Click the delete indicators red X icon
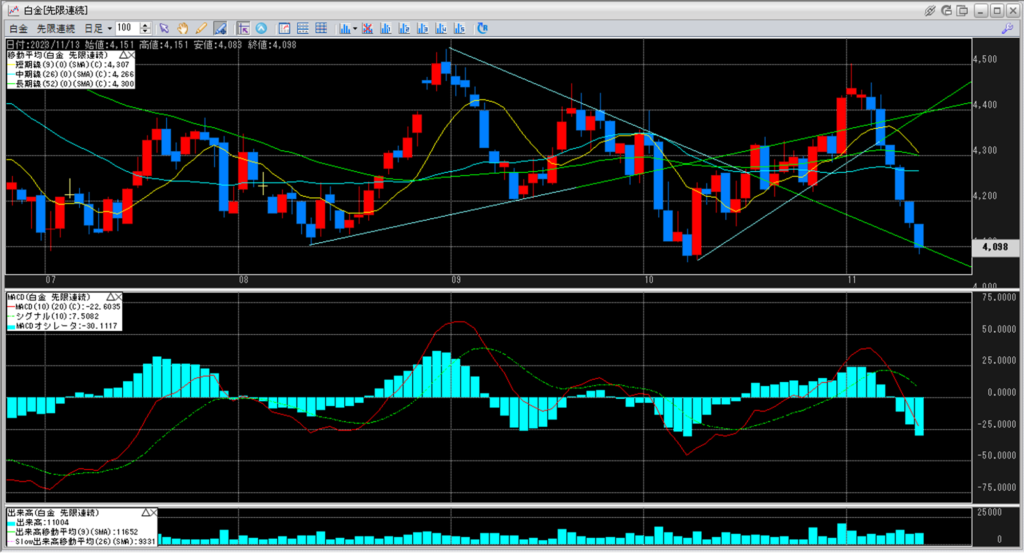This screenshot has height=553, width=1024. click(x=367, y=29)
